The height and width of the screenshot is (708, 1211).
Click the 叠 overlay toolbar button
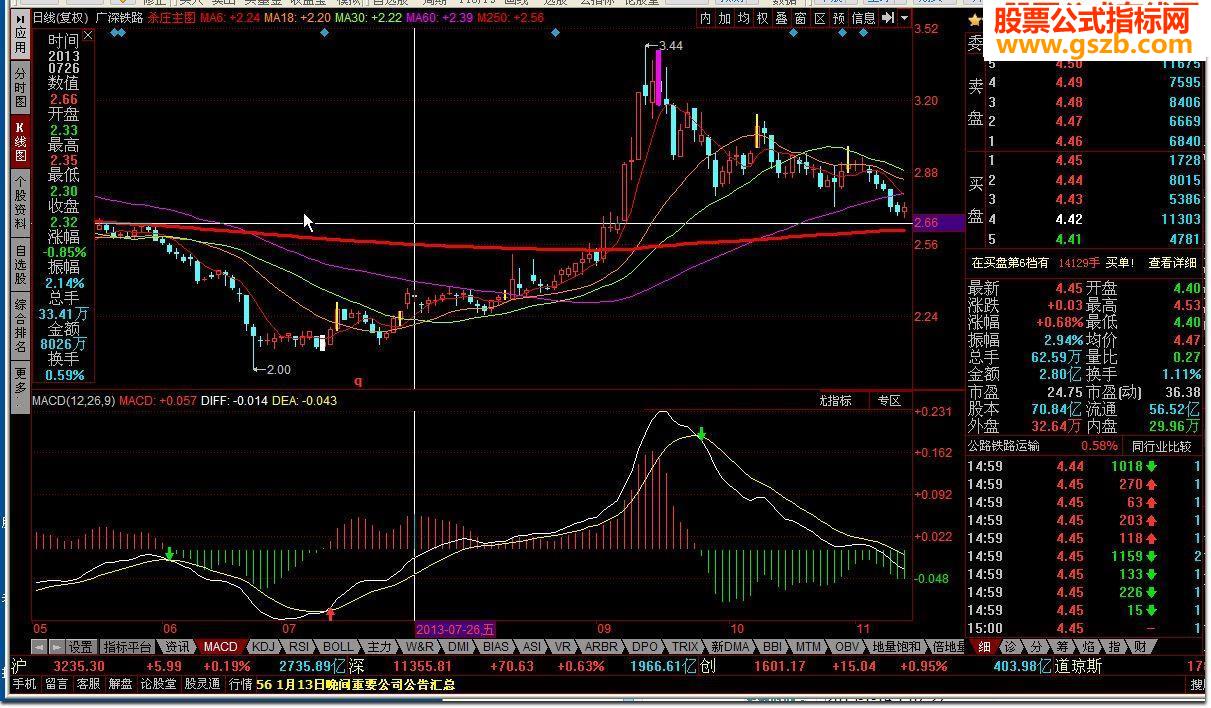click(782, 18)
